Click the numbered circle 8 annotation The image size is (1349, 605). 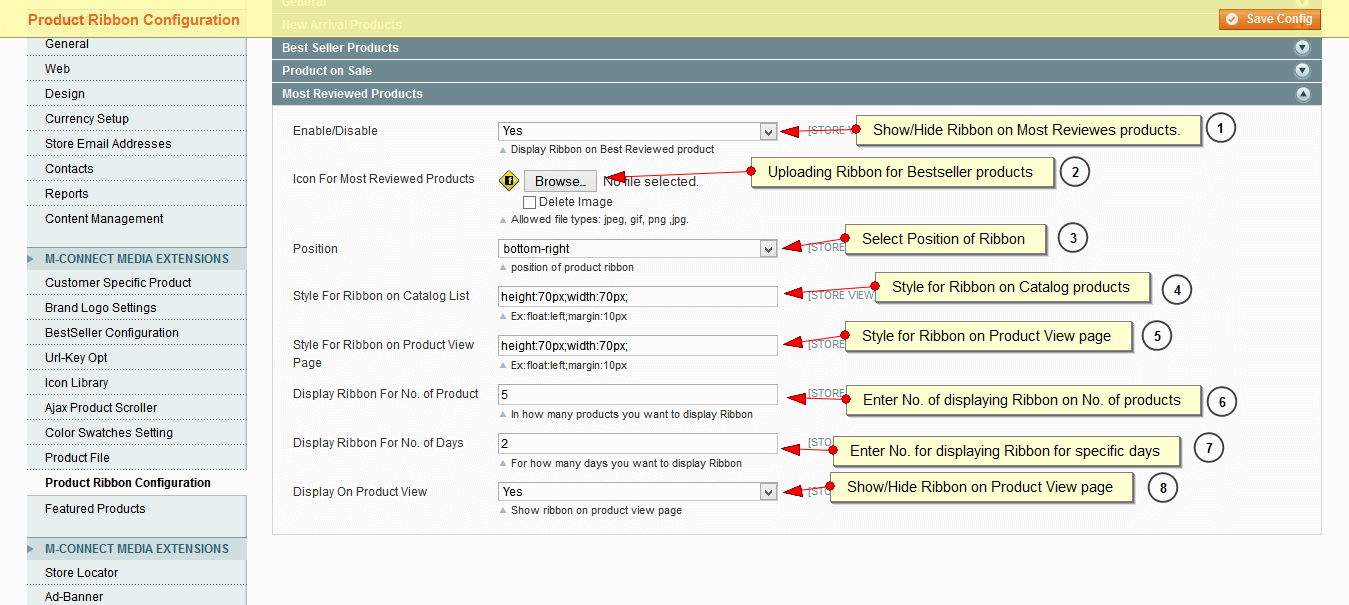click(x=1162, y=488)
